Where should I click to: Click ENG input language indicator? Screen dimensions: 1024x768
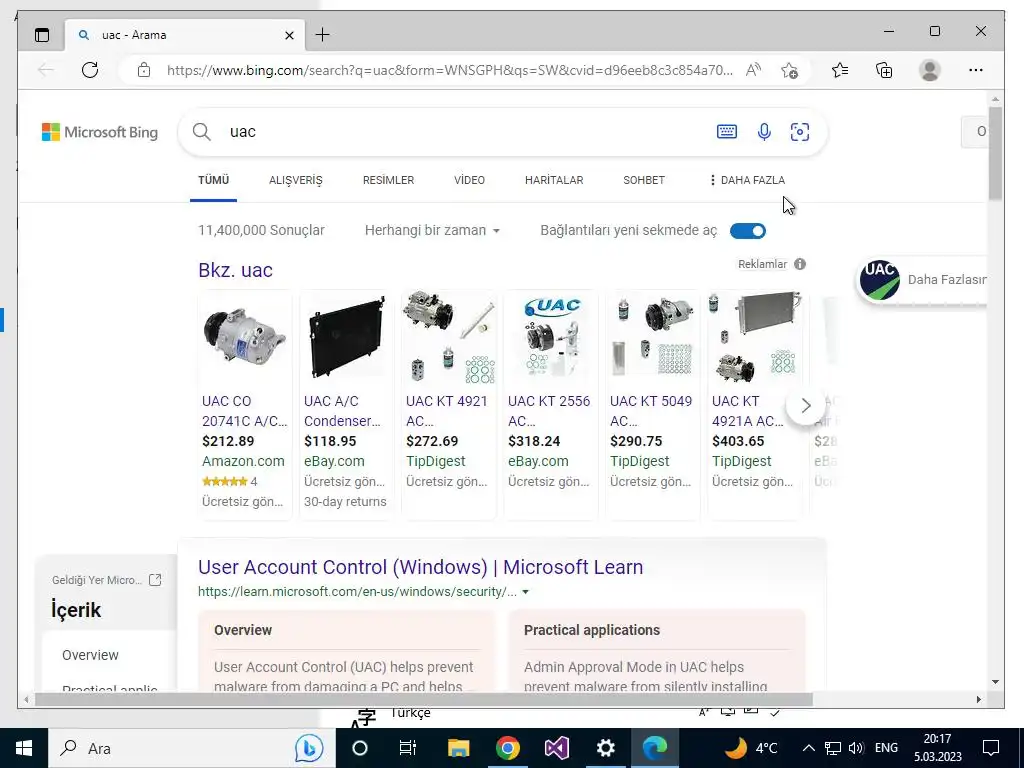pos(886,748)
